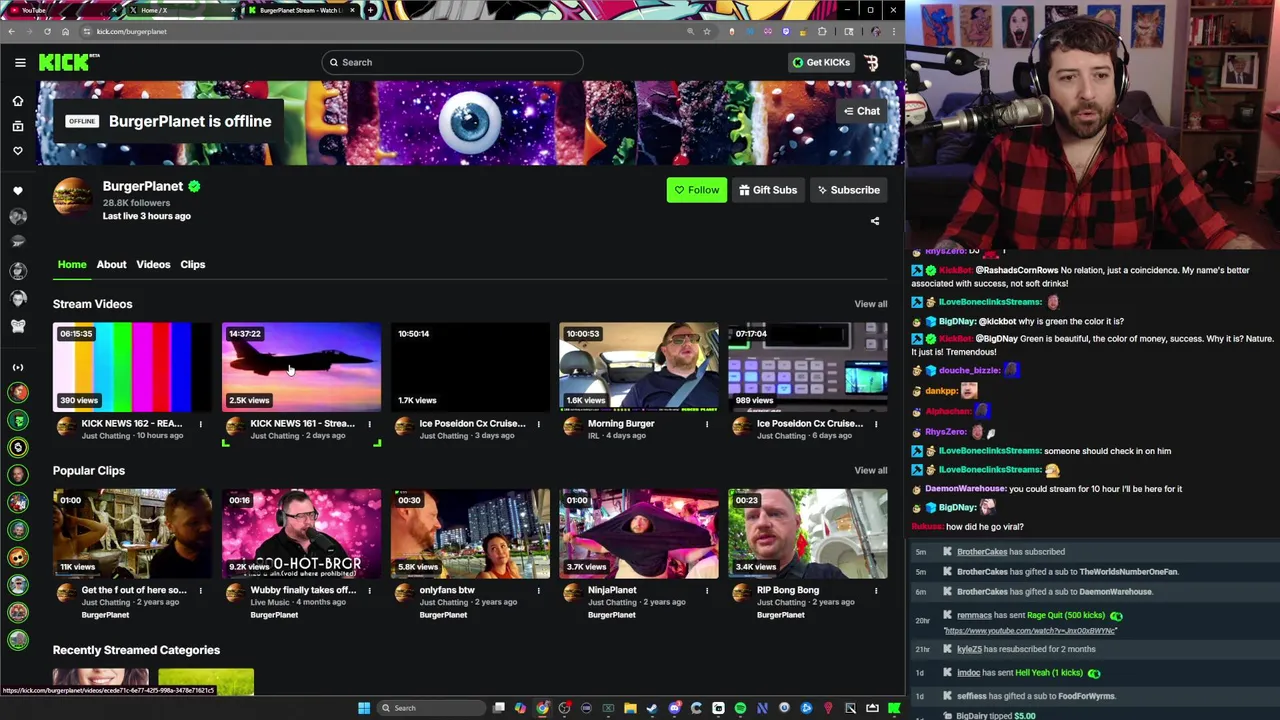This screenshot has height=720, width=1280.
Task: Open the browser extensions puzzle icon
Action: pos(822,31)
